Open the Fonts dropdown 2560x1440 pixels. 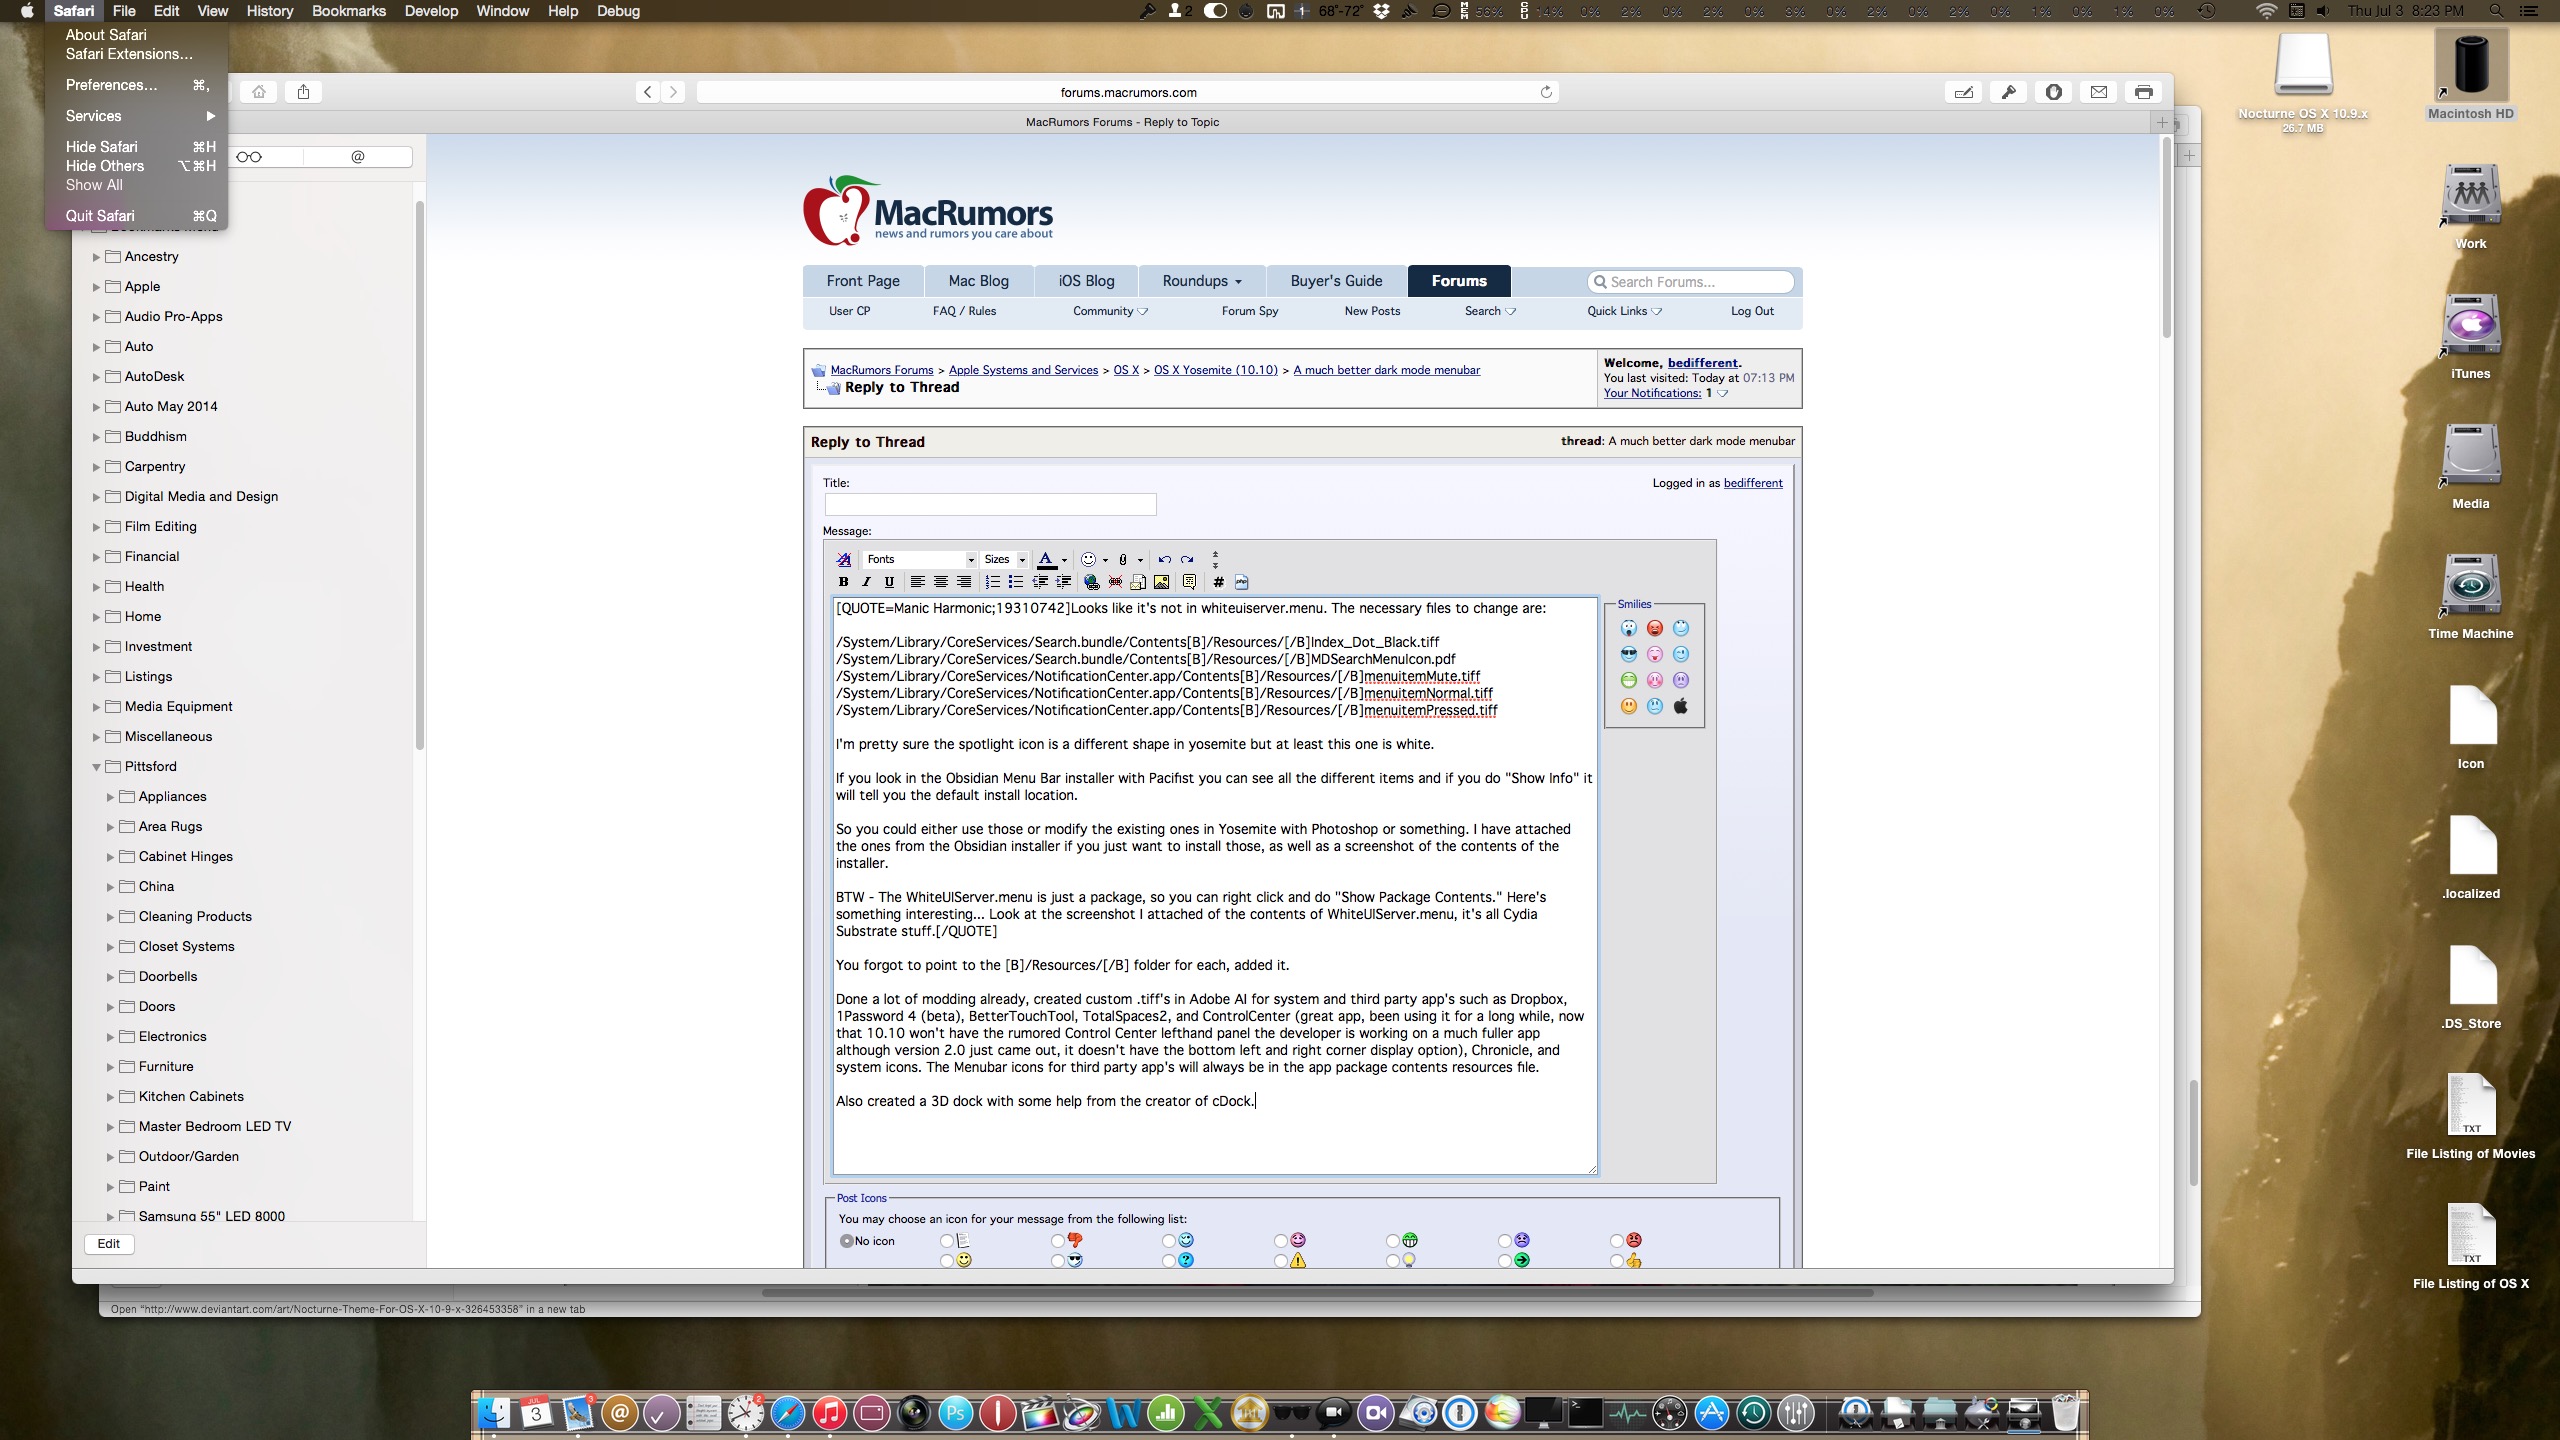pyautogui.click(x=920, y=560)
